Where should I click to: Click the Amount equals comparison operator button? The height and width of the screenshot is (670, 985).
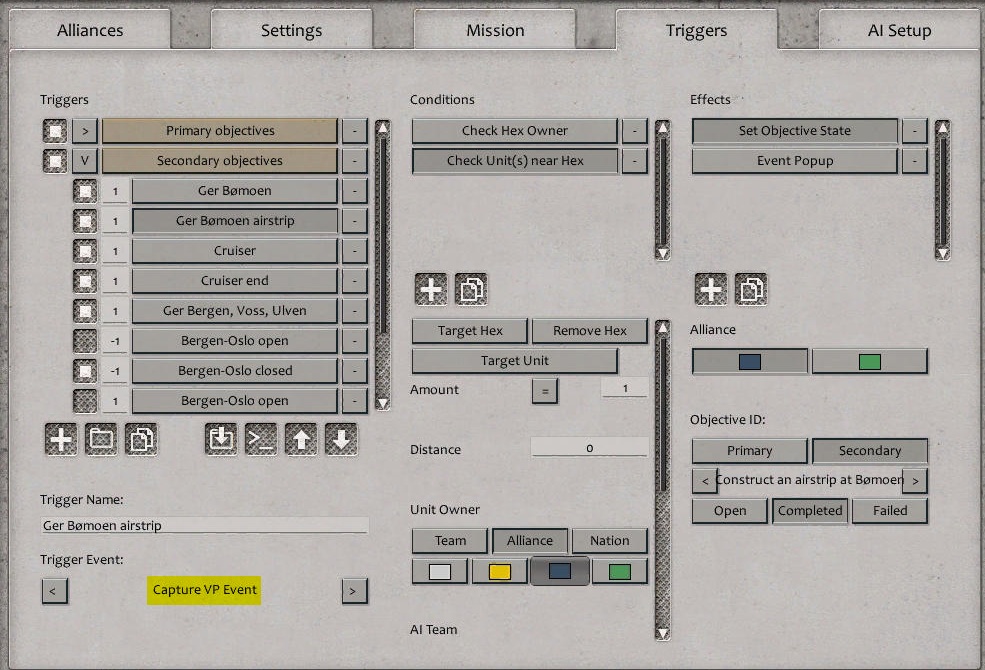(545, 391)
